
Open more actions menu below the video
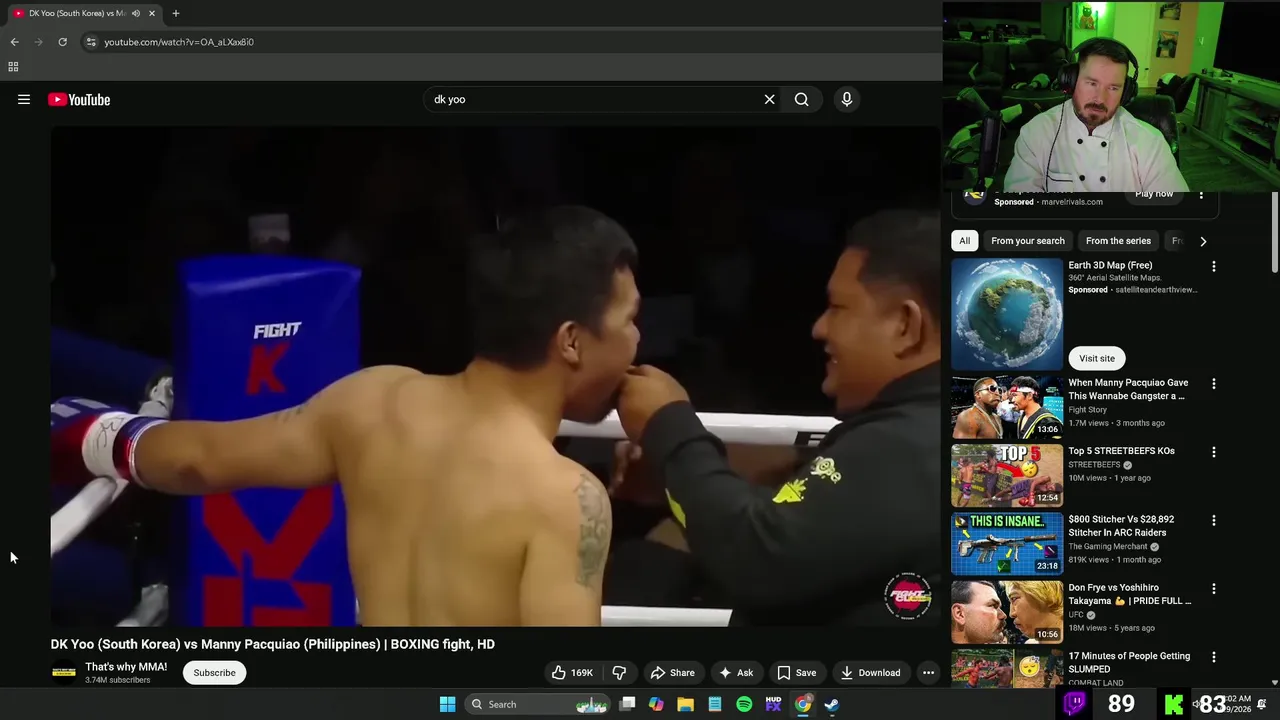click(928, 673)
